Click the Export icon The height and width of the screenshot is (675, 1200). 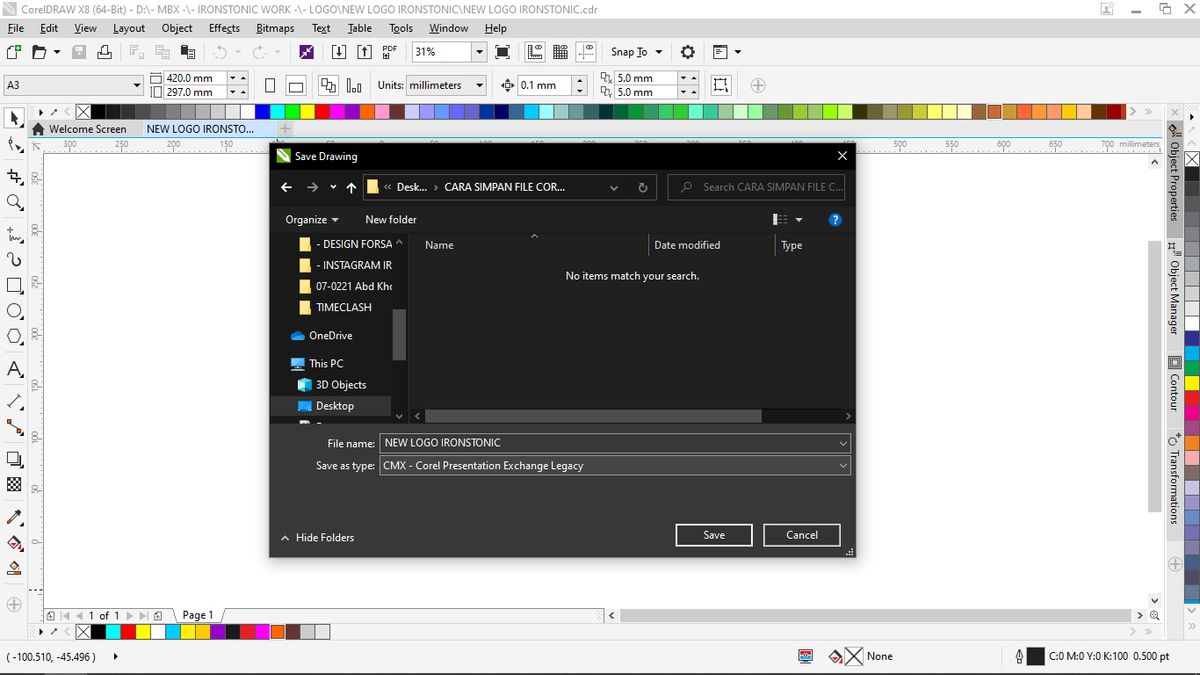click(363, 52)
